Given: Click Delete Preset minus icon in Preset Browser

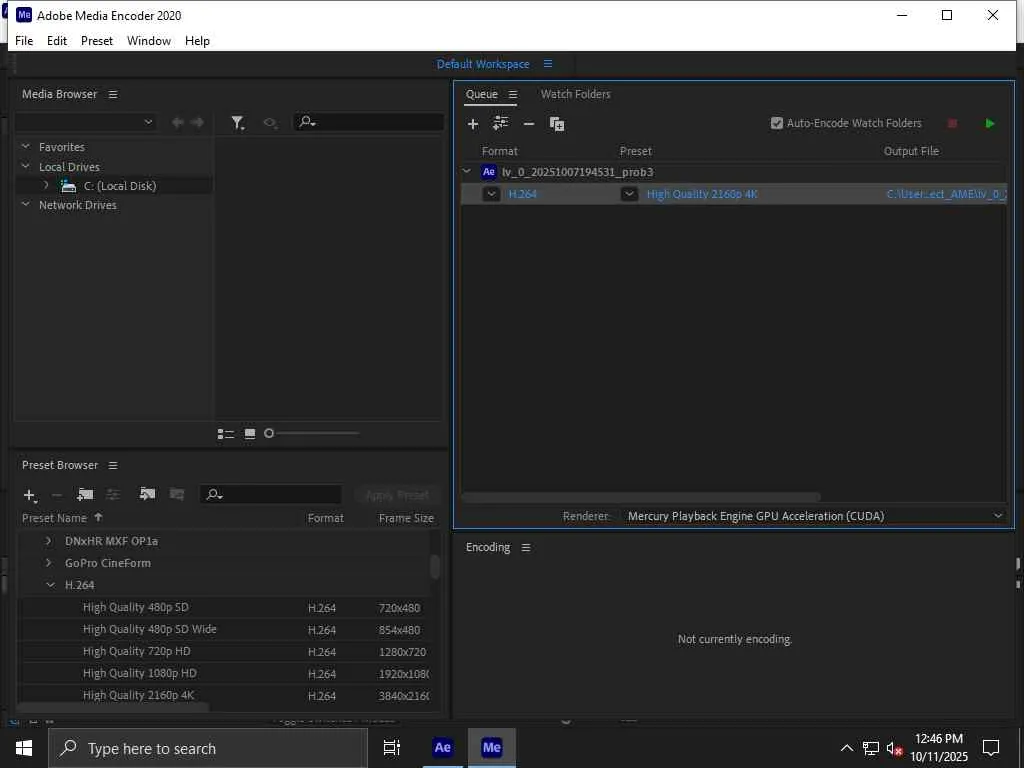Looking at the screenshot, I should pos(57,496).
